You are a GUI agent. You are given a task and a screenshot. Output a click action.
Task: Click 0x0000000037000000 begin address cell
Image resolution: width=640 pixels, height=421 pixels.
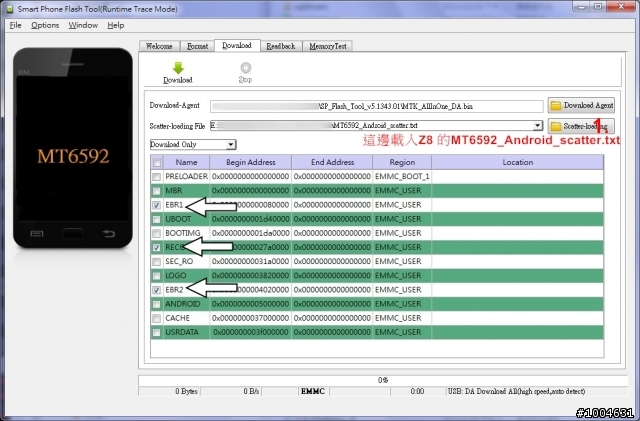(x=251, y=318)
